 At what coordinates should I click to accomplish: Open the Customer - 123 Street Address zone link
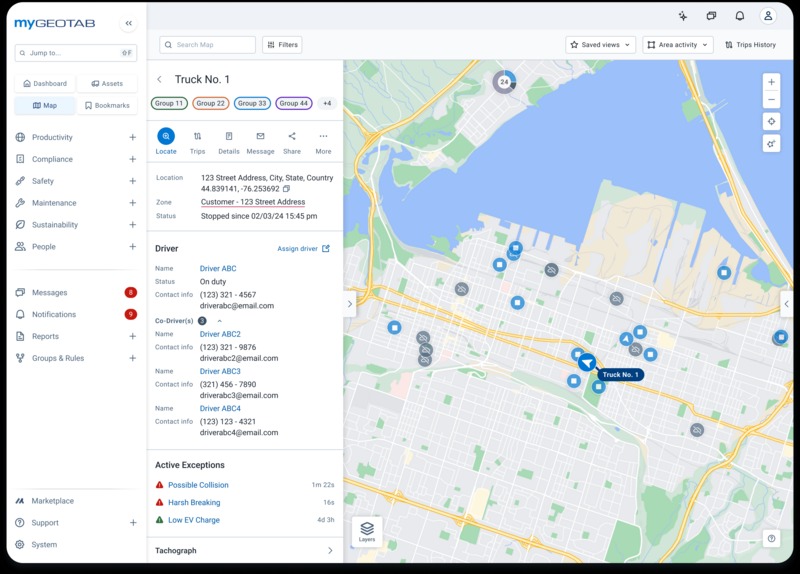tap(253, 202)
